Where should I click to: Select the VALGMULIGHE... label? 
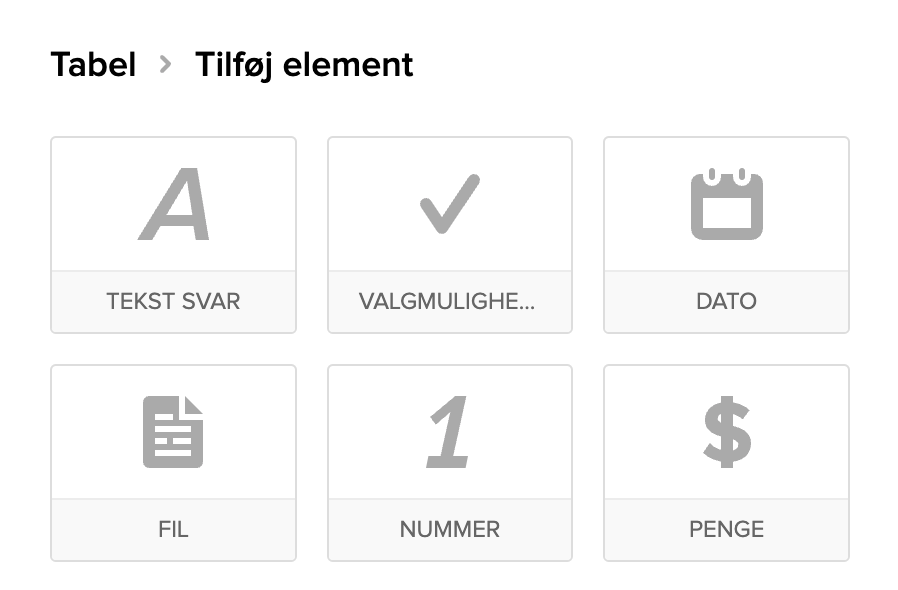pyautogui.click(x=450, y=301)
